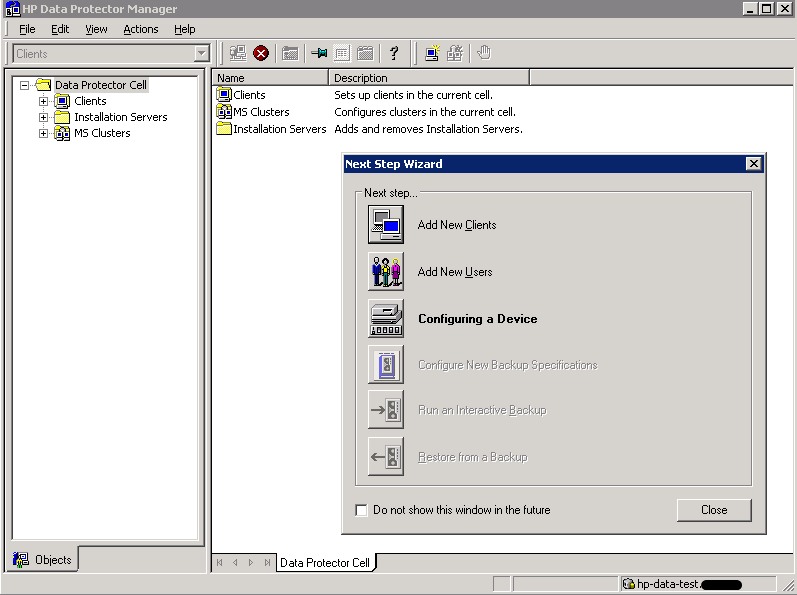Click the pin toolbar icon
Image resolution: width=797 pixels, height=595 pixels.
(x=319, y=53)
